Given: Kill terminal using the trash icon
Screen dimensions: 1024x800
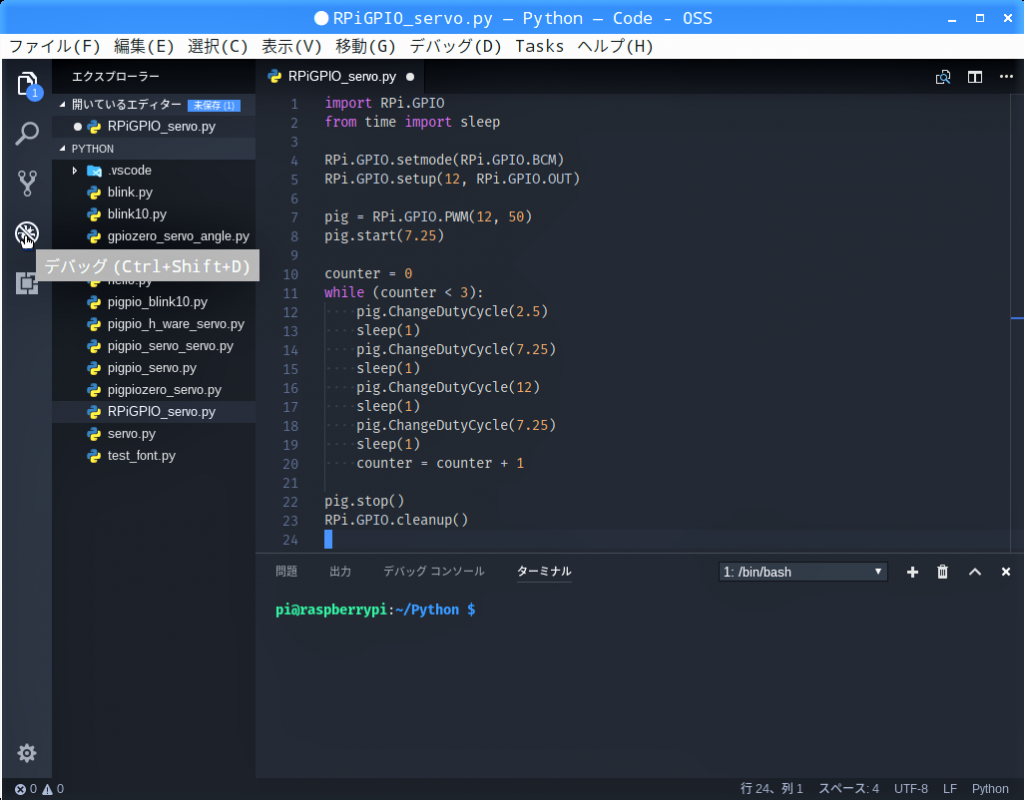Looking at the screenshot, I should pos(942,572).
